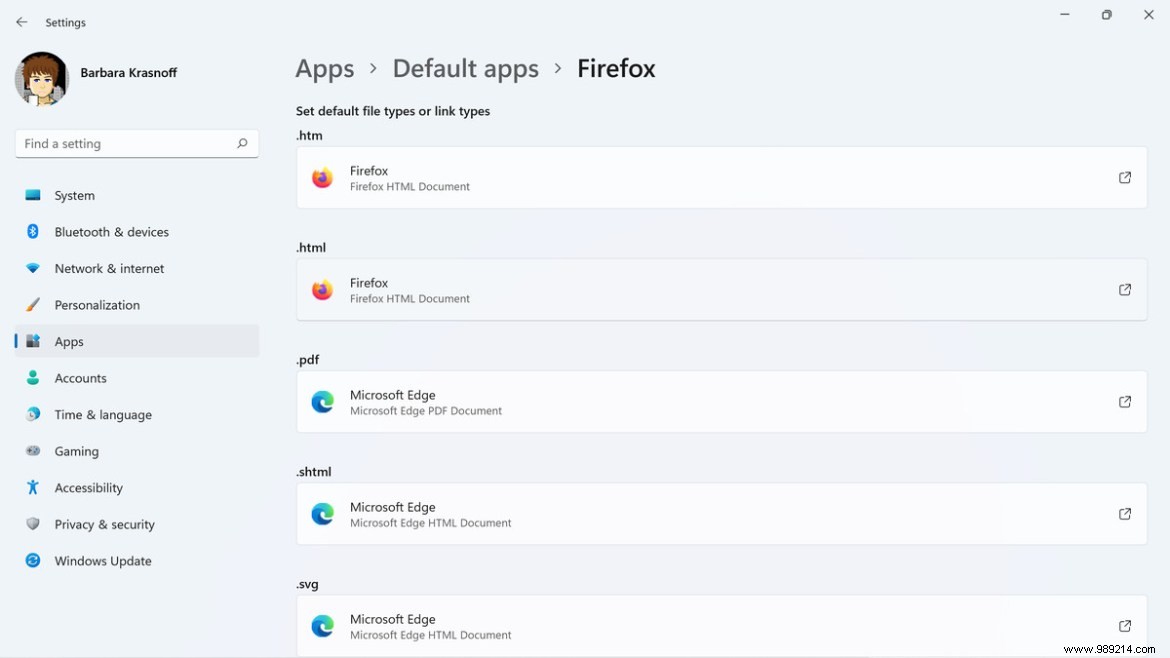Select Accounts in the settings sidebar

[80, 378]
